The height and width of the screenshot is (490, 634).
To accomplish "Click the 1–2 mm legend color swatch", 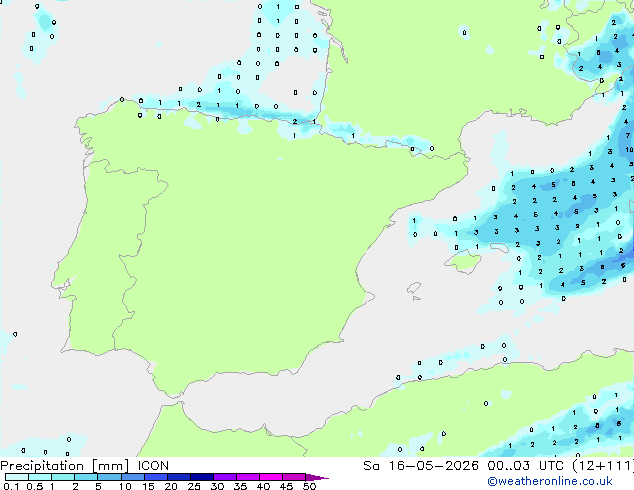I will 63,477.
